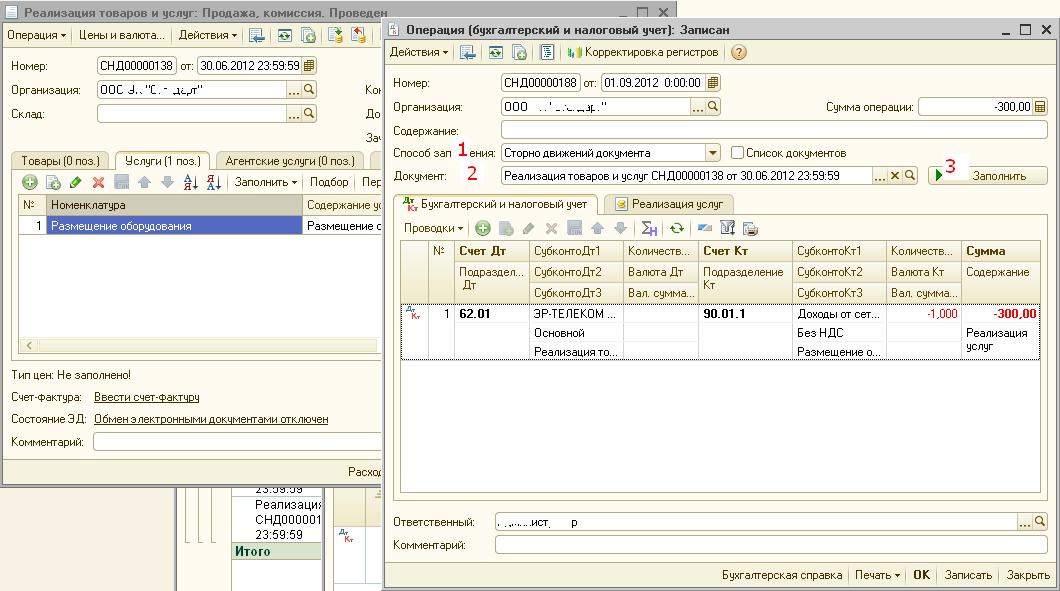
Task: Open Заполнить dropdown in Услуги toolbar
Action: coord(266,182)
